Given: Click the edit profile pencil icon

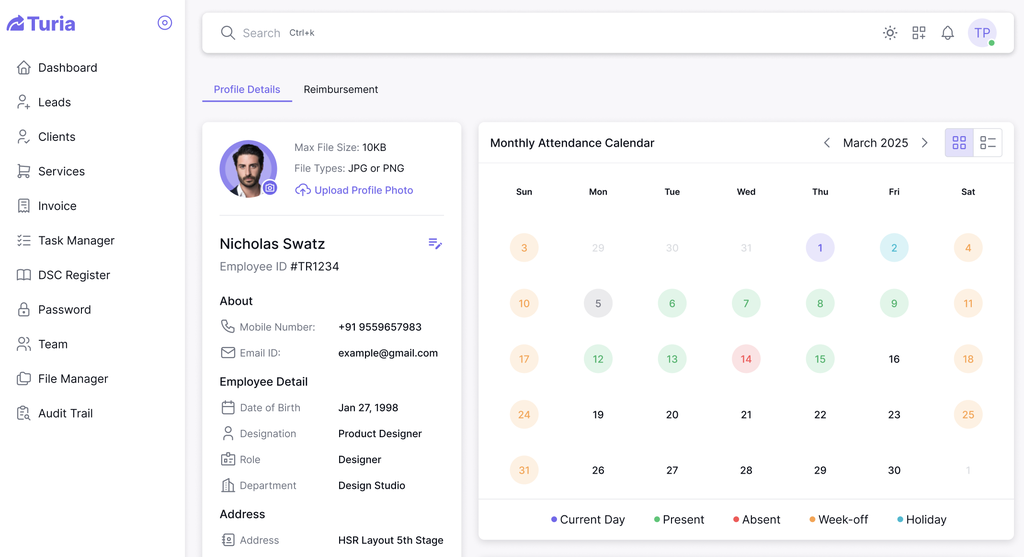Looking at the screenshot, I should pyautogui.click(x=435, y=244).
